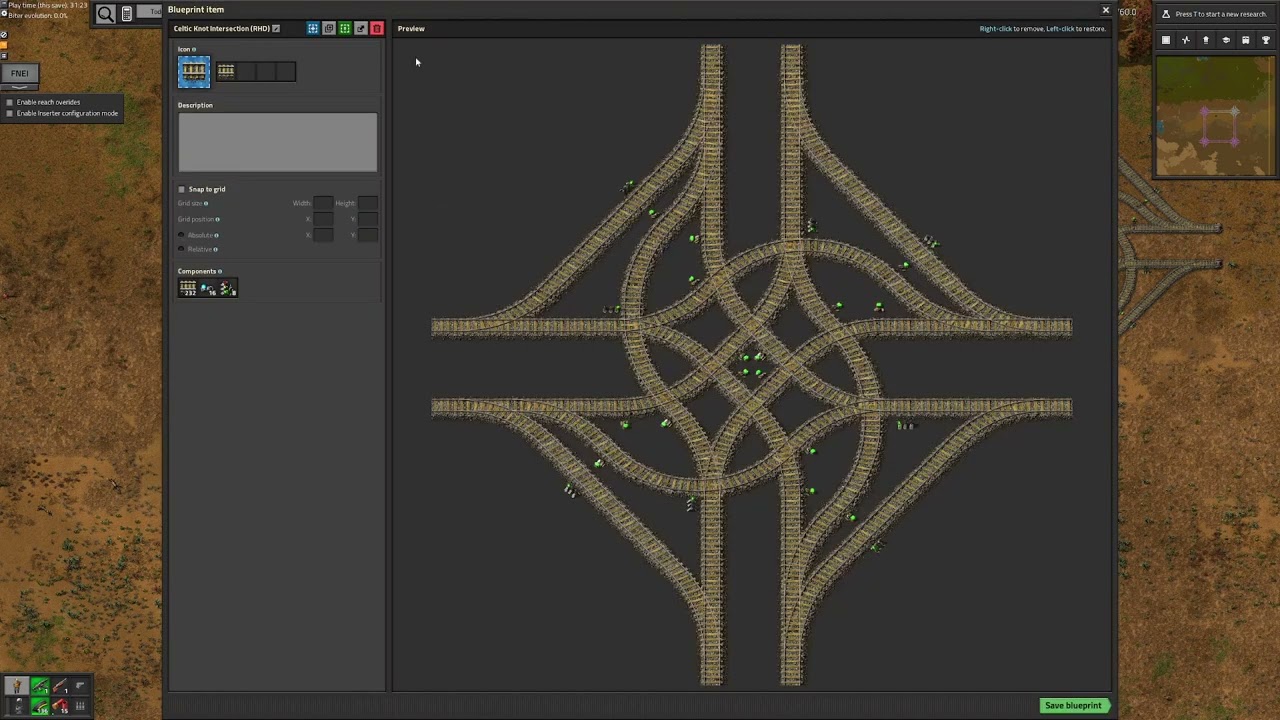Select the Relative radio option
This screenshot has width=1280, height=720.
coord(181,249)
